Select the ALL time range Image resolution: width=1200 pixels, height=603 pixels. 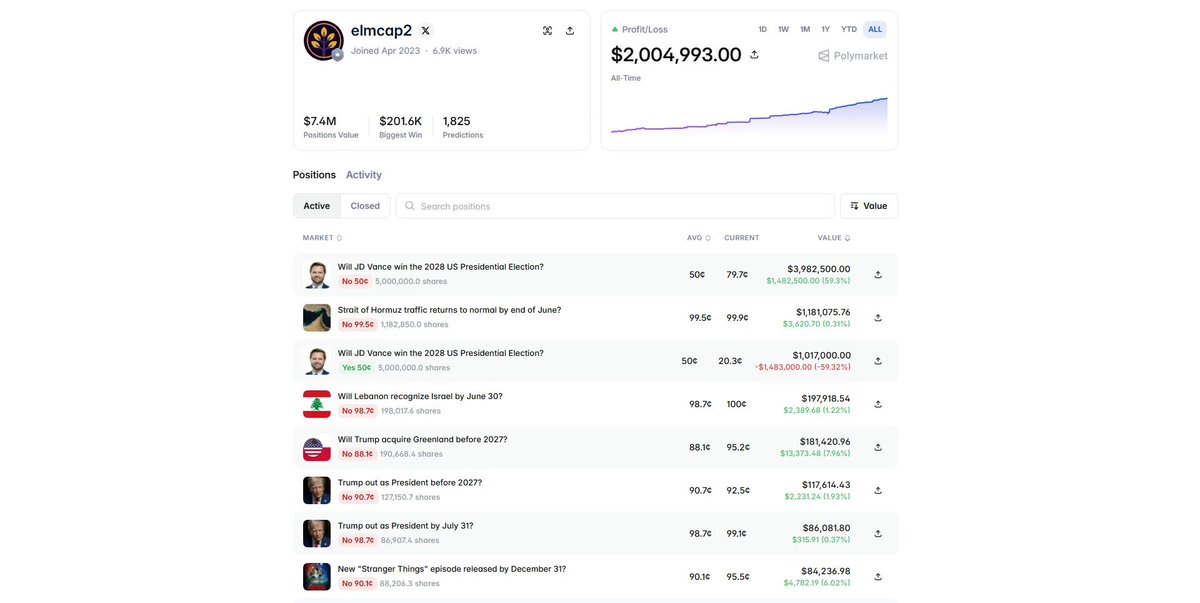point(875,29)
